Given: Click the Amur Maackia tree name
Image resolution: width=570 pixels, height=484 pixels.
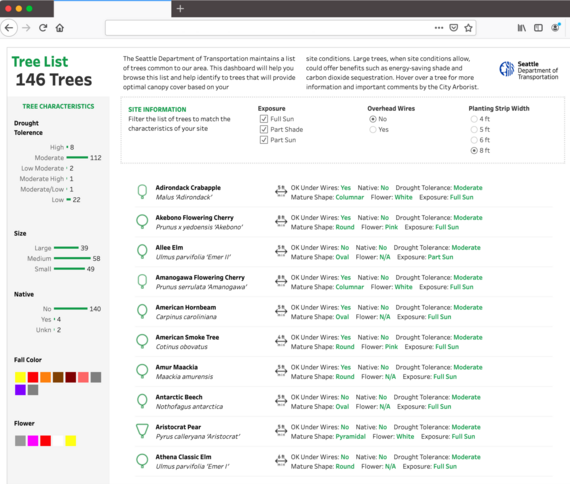Looking at the screenshot, I should pyautogui.click(x=177, y=367).
